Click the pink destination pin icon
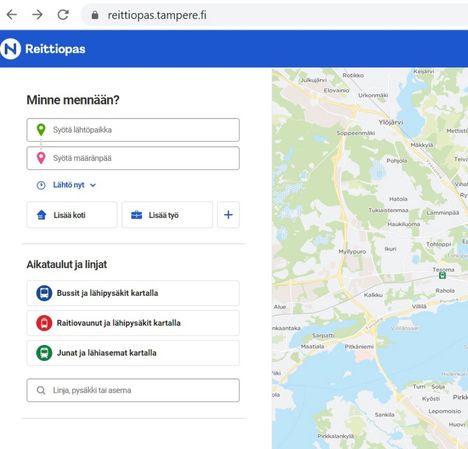 tap(41, 158)
